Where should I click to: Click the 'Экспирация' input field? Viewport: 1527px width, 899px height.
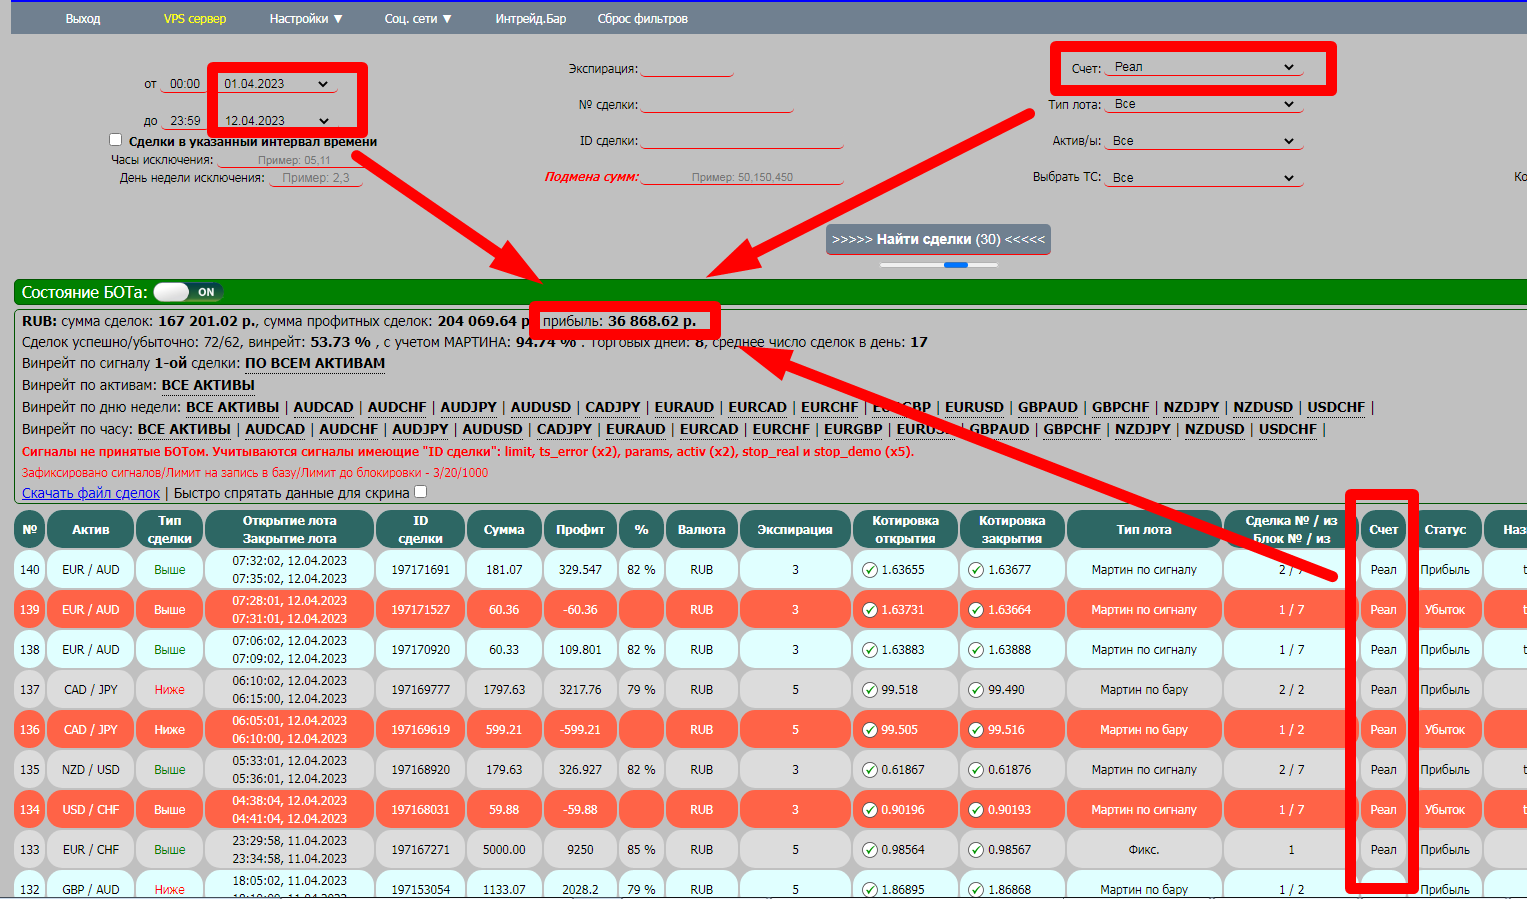tap(687, 69)
